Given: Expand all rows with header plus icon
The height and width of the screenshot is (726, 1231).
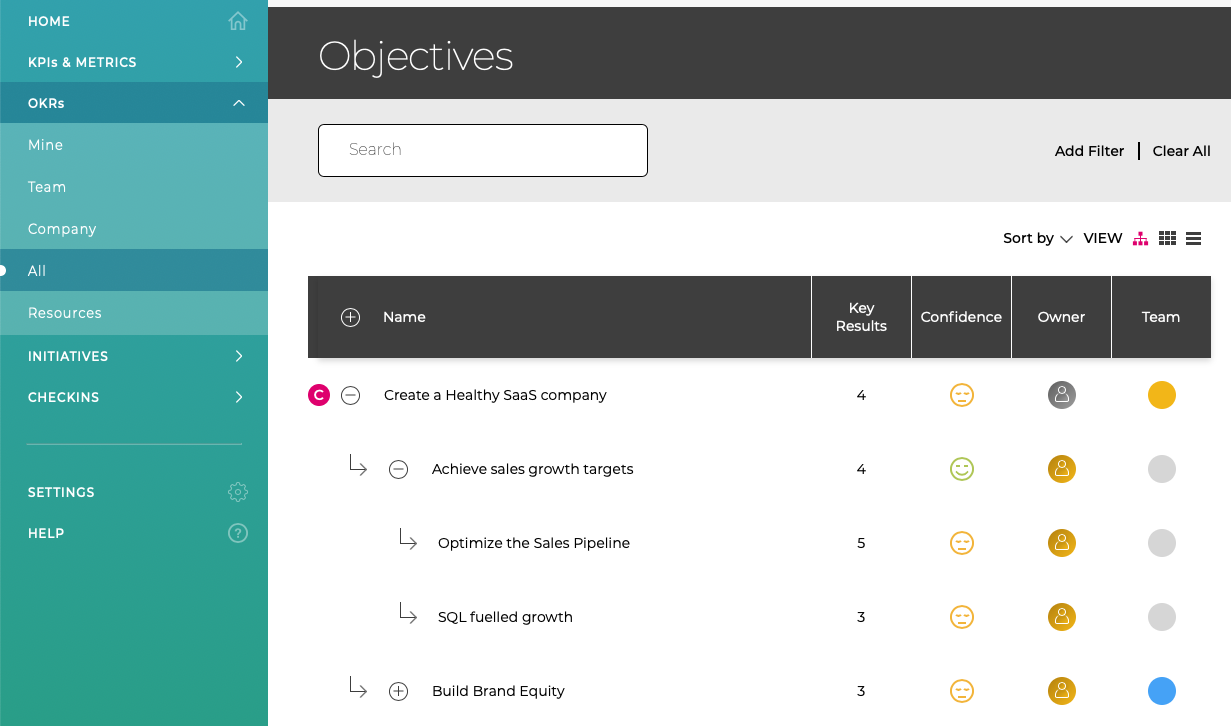Looking at the screenshot, I should coord(350,317).
